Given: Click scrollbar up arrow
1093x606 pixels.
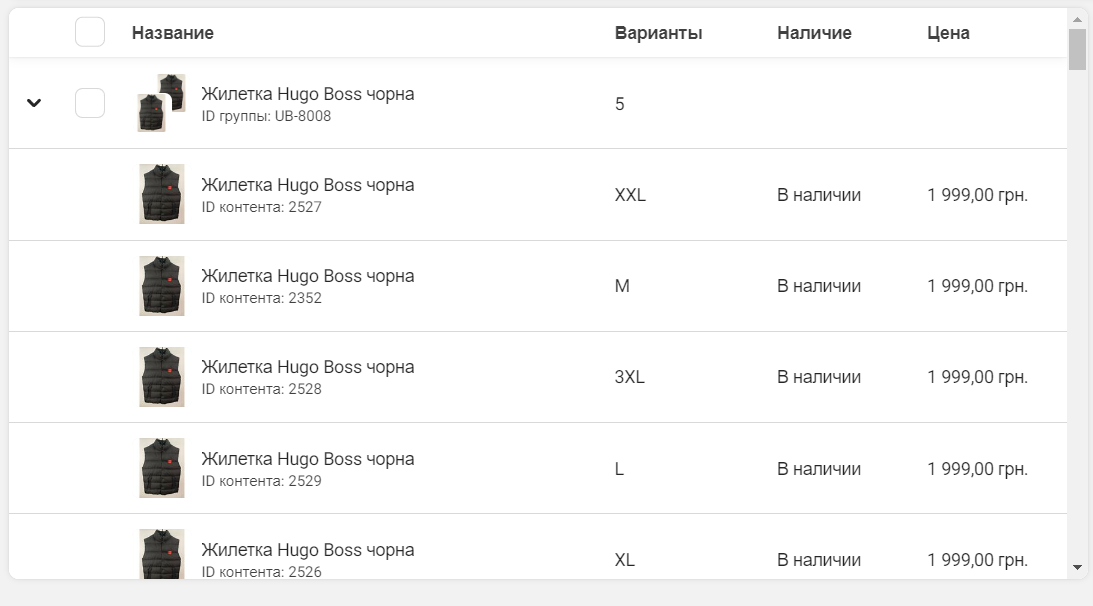Looking at the screenshot, I should (1078, 20).
